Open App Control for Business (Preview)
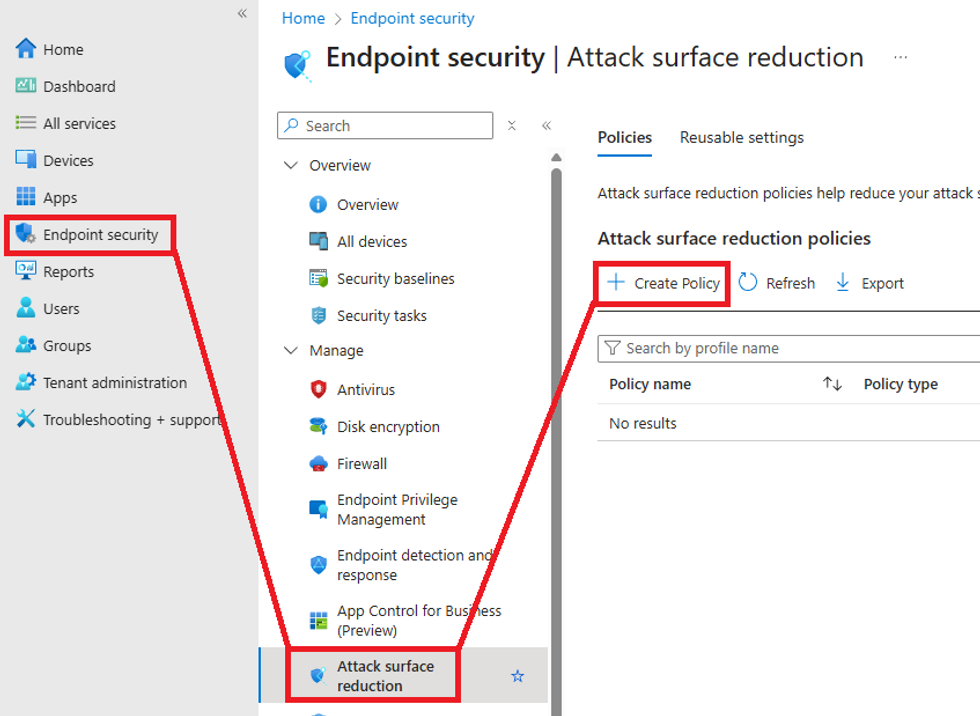Viewport: 980px width, 716px height. click(x=411, y=619)
